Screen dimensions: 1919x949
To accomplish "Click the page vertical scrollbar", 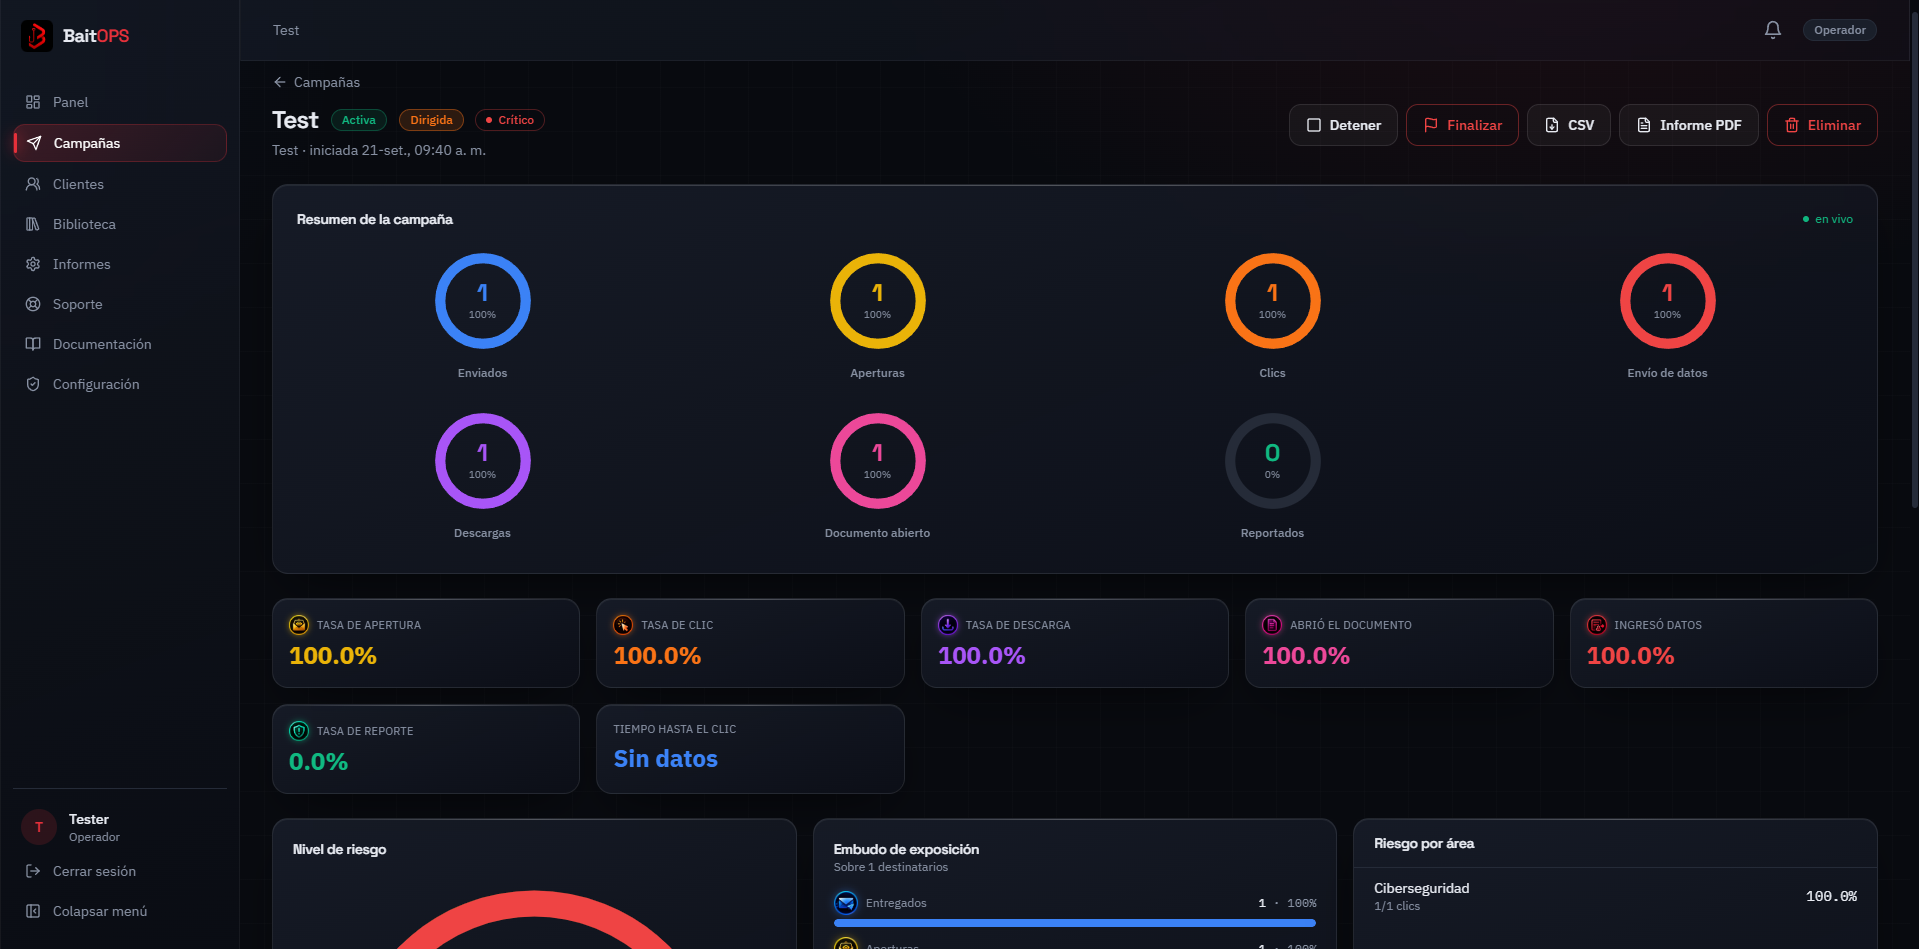I will [x=1913, y=260].
